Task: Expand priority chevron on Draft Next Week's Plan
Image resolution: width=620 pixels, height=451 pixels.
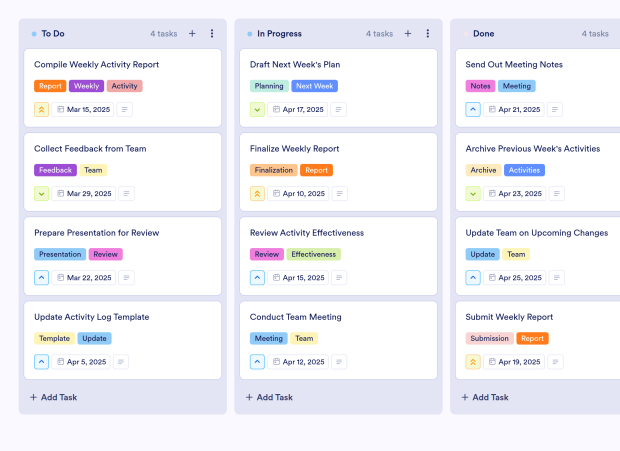Action: tap(257, 110)
